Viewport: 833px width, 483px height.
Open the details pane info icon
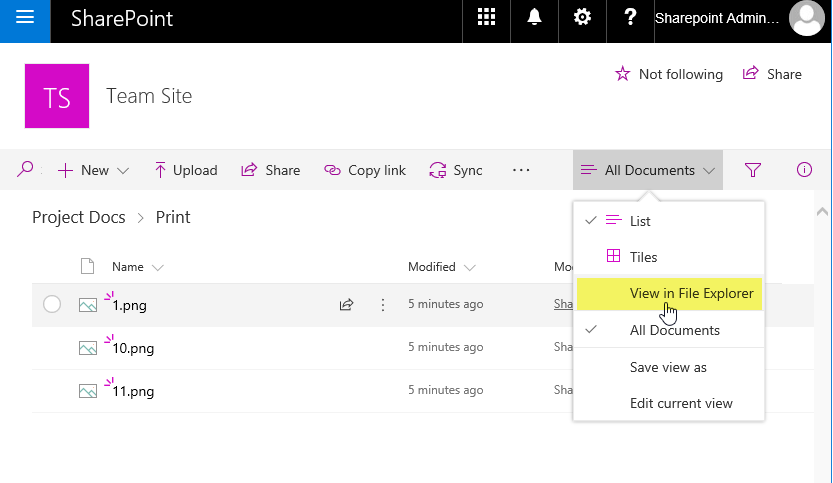pos(804,170)
